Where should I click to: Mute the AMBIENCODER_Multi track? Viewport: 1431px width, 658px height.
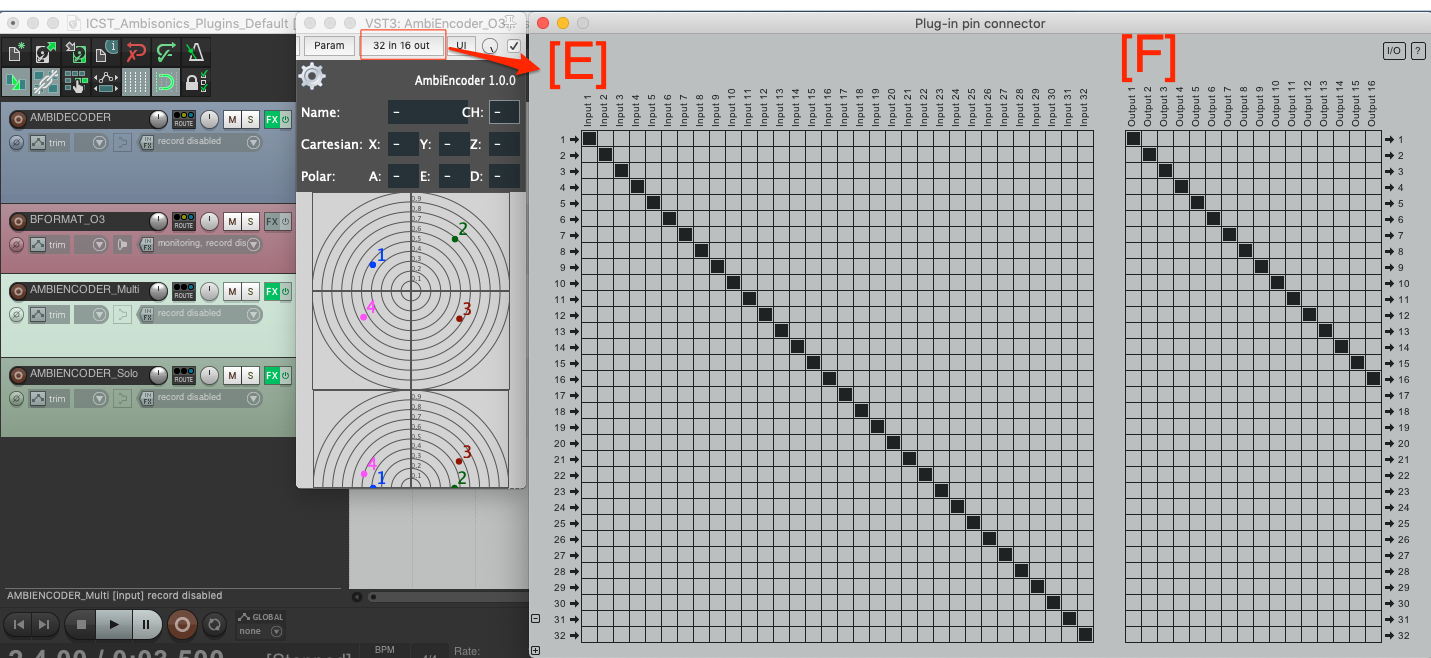pos(231,291)
